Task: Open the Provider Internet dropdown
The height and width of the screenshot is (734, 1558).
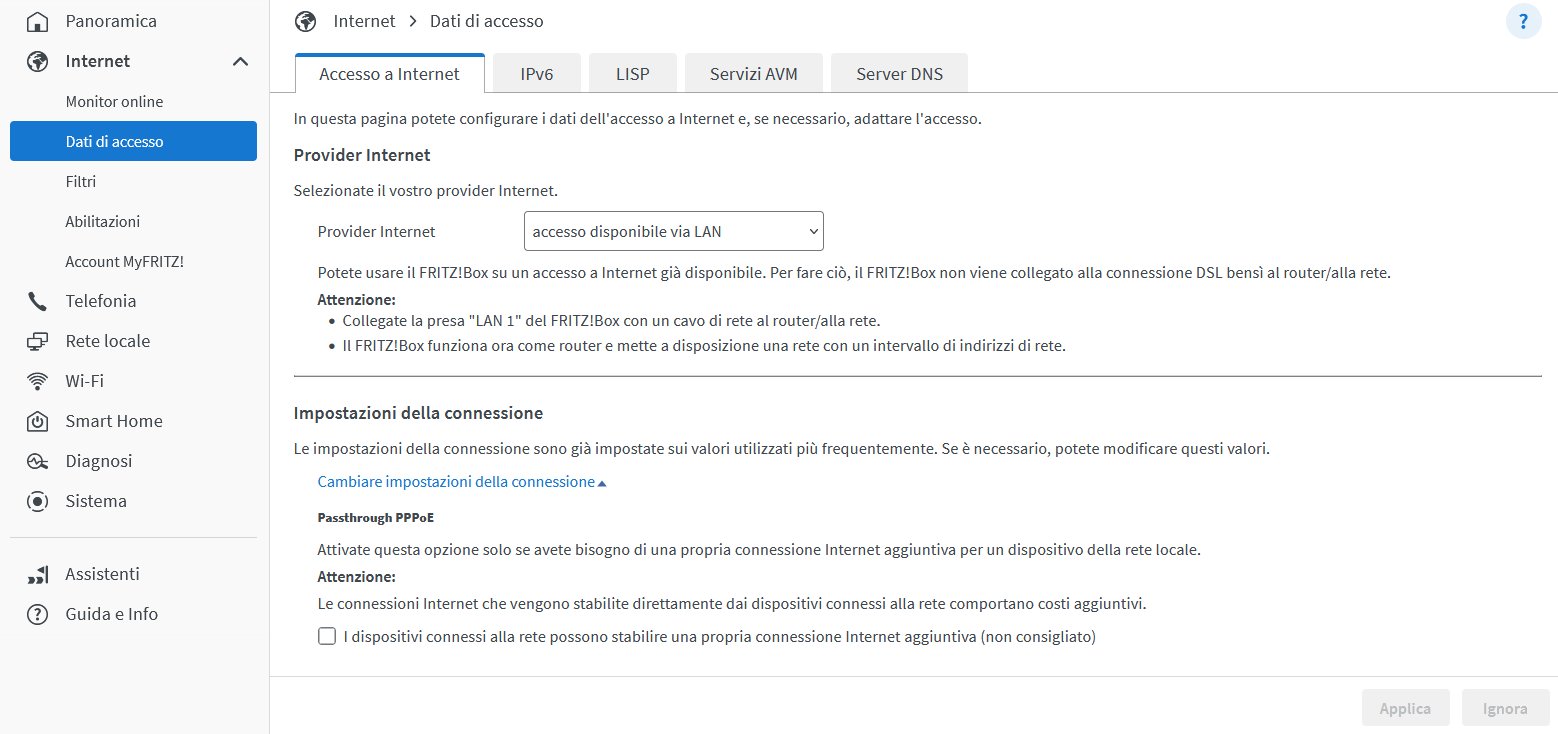Action: coord(673,231)
